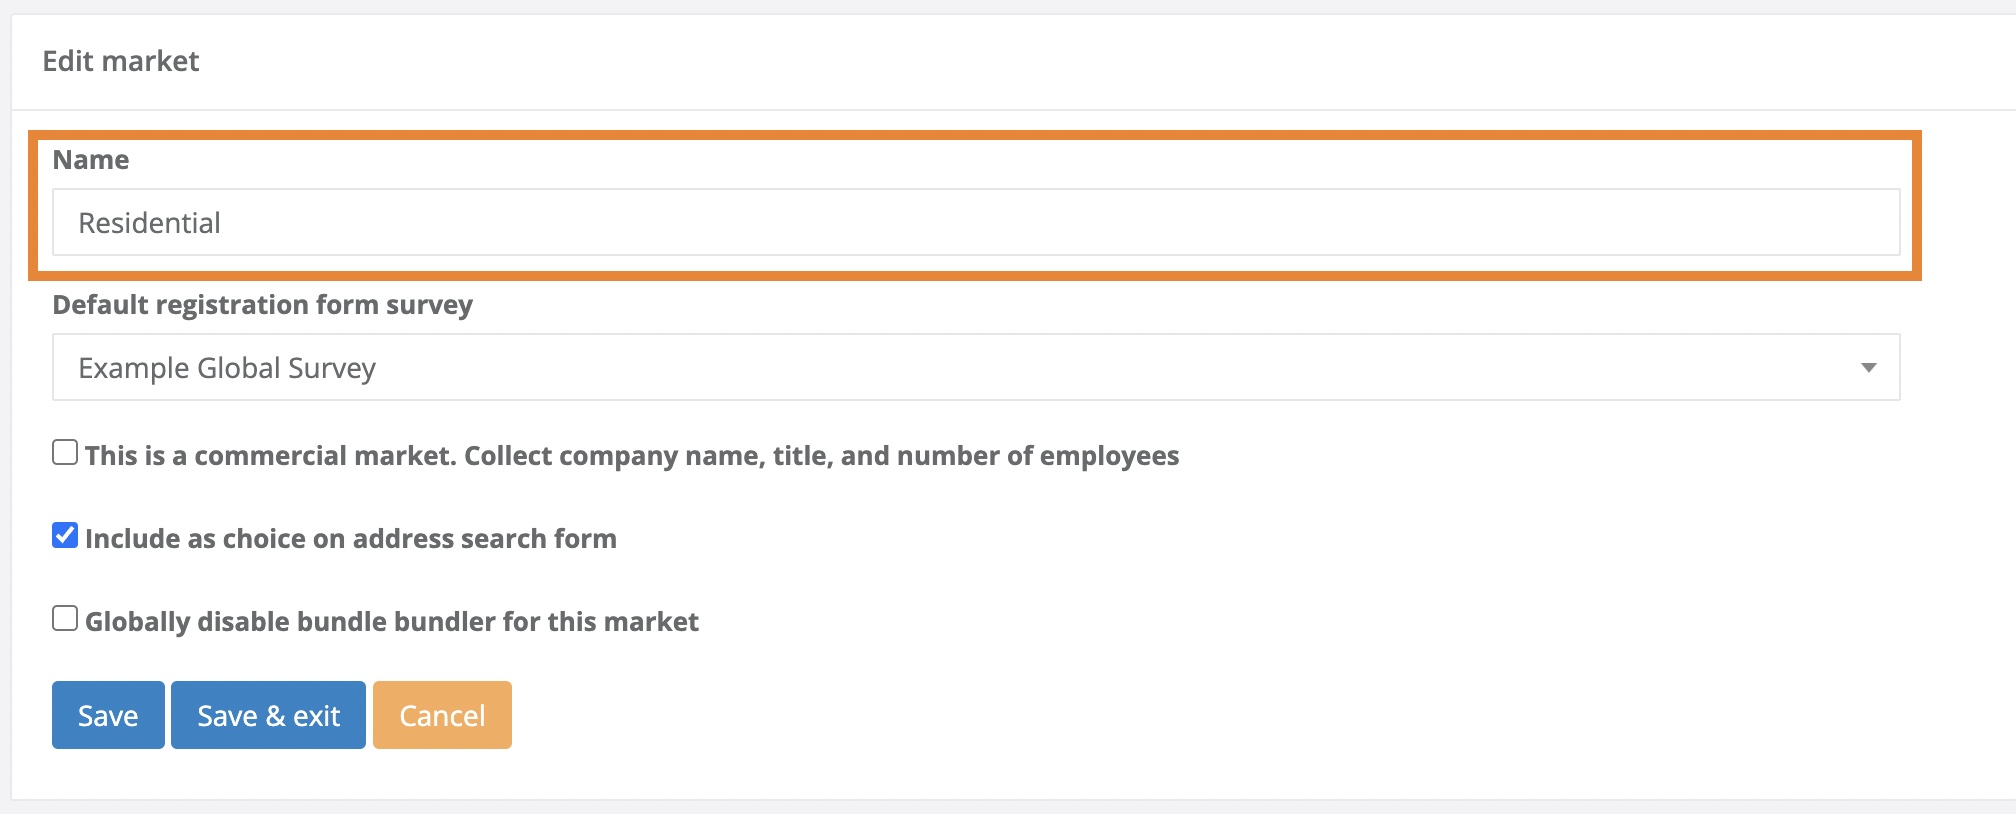
Task: Click the Save & exit button
Action: pyautogui.click(x=268, y=715)
